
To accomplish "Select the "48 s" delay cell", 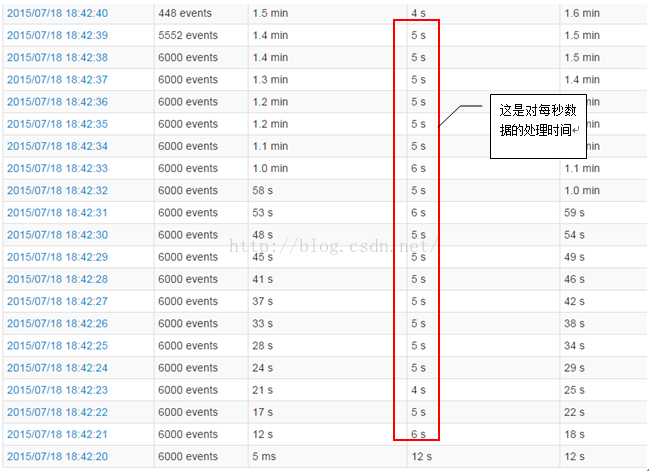I will [x=263, y=235].
